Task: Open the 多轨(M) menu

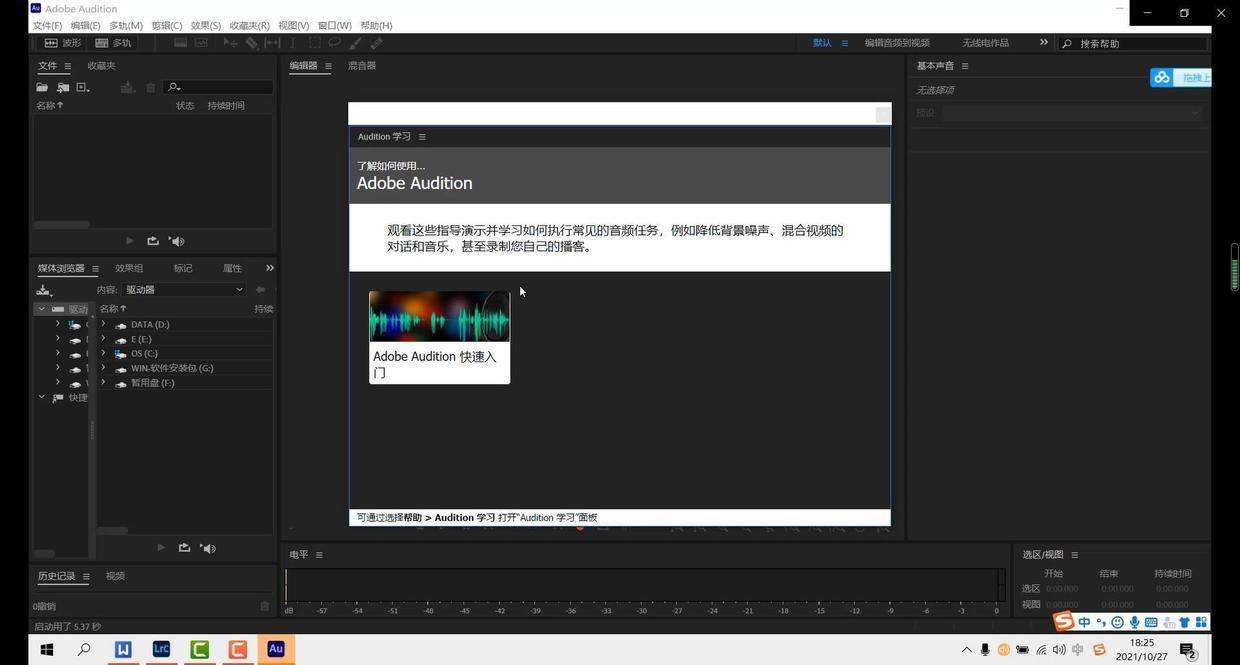Action: point(126,25)
